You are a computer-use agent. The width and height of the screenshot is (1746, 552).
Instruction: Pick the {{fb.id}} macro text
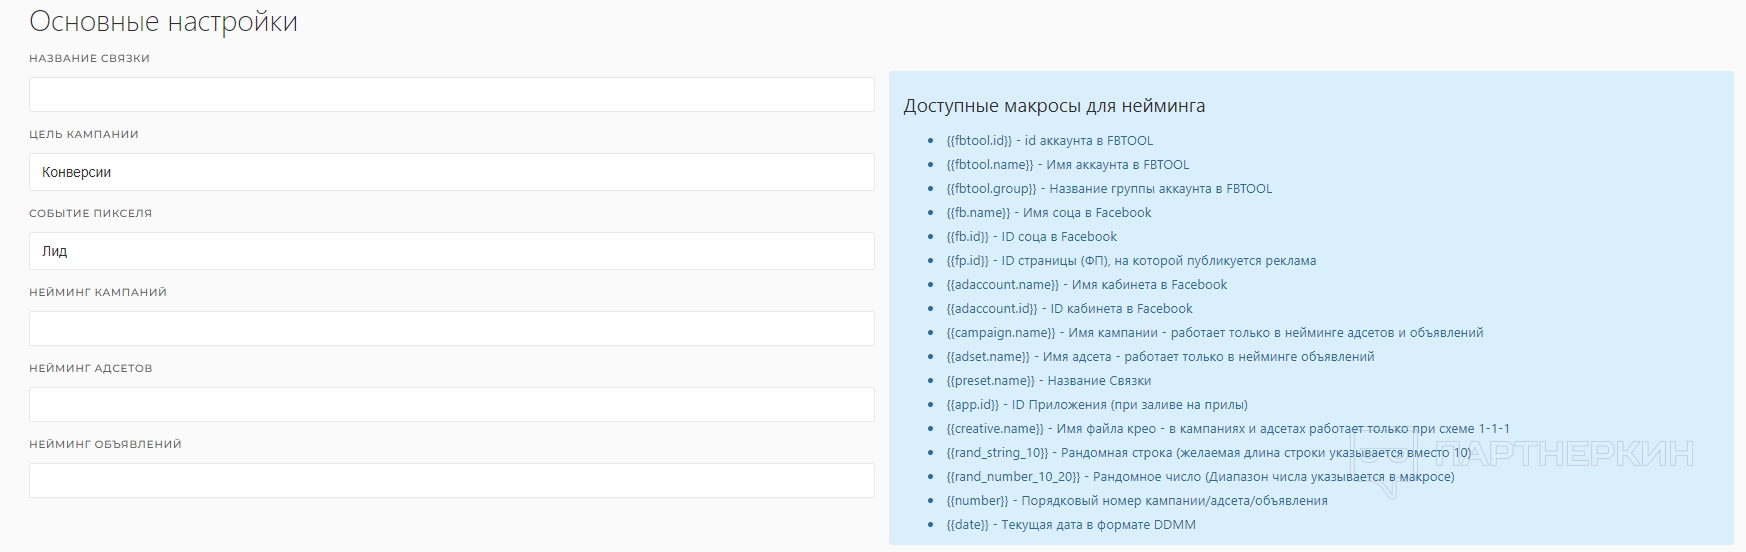coord(1031,237)
